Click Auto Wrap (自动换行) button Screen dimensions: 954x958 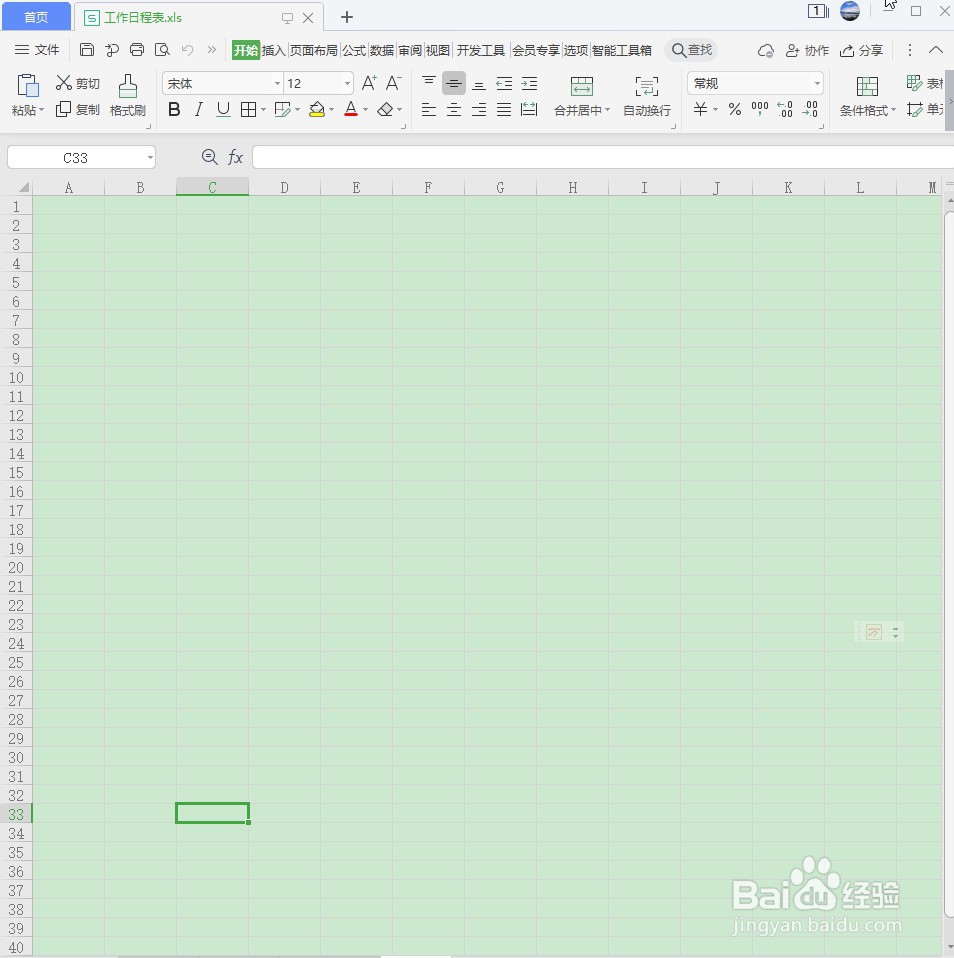pos(647,95)
